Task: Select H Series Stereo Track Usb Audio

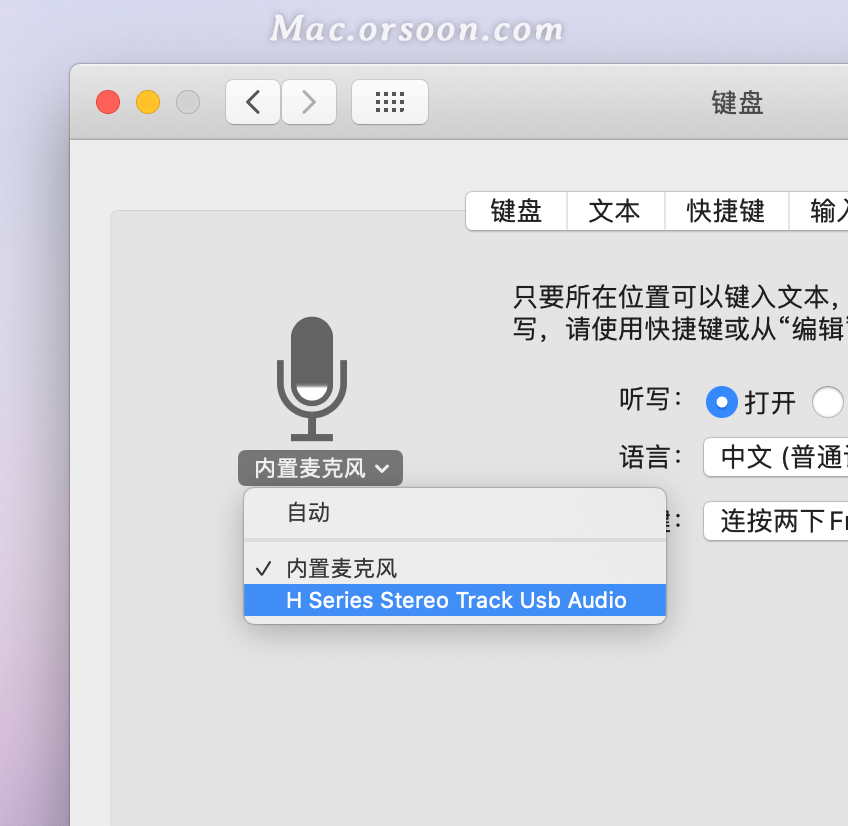Action: tap(455, 600)
